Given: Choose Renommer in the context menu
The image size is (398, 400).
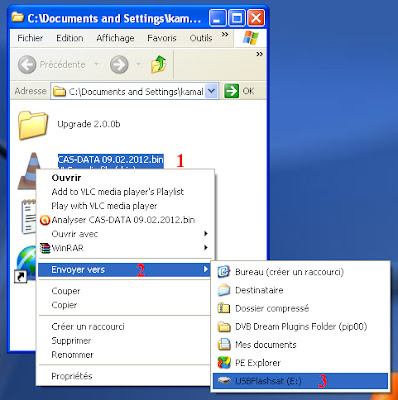Looking at the screenshot, I should [x=125, y=354].
